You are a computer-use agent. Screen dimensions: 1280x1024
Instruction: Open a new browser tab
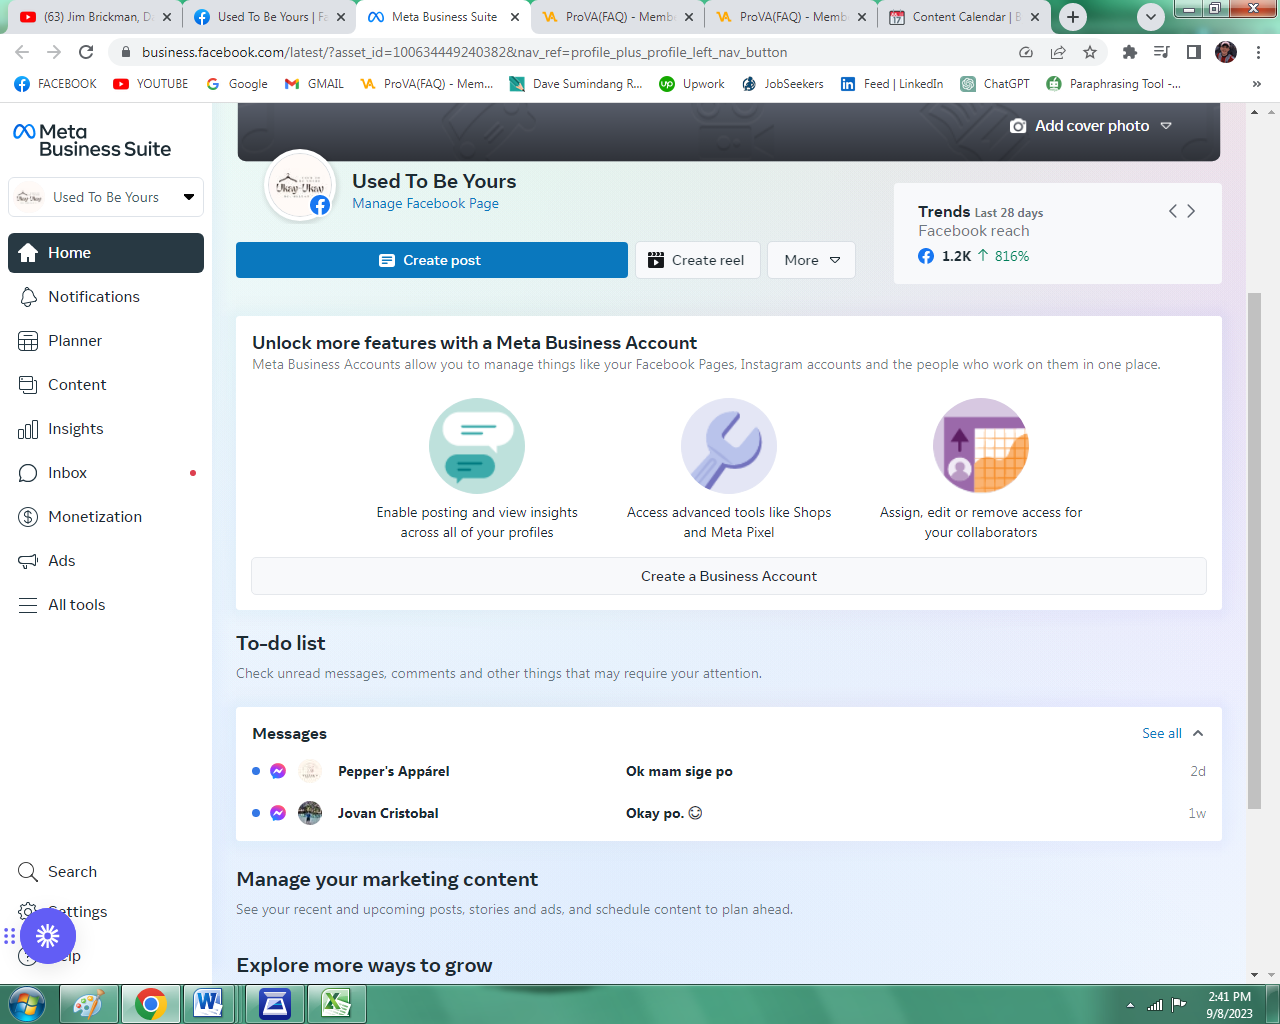1073,17
